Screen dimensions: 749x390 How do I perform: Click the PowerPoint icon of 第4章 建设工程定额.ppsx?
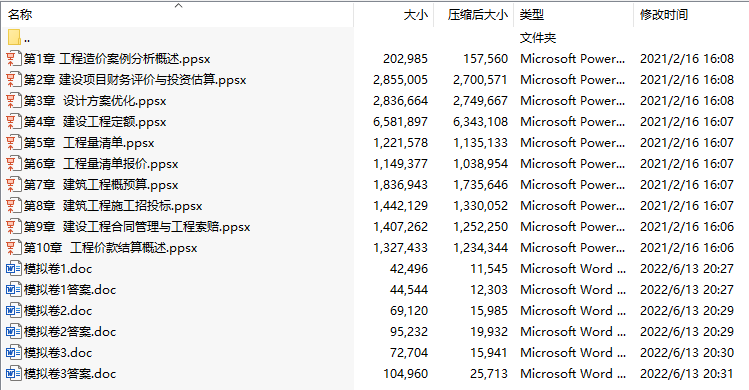tap(13, 122)
